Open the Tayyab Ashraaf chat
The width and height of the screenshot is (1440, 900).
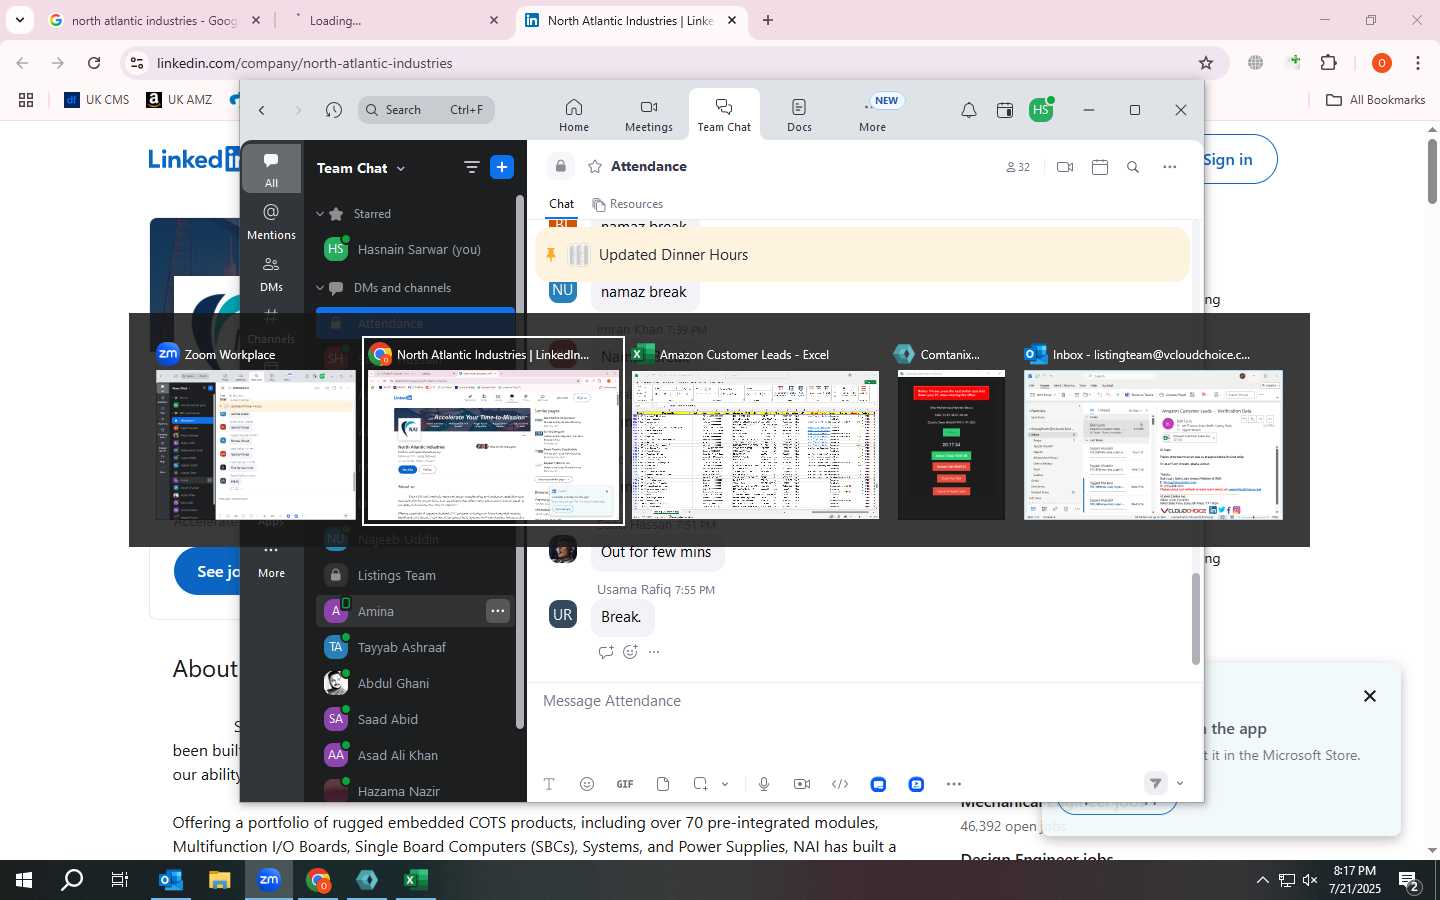coord(415,647)
